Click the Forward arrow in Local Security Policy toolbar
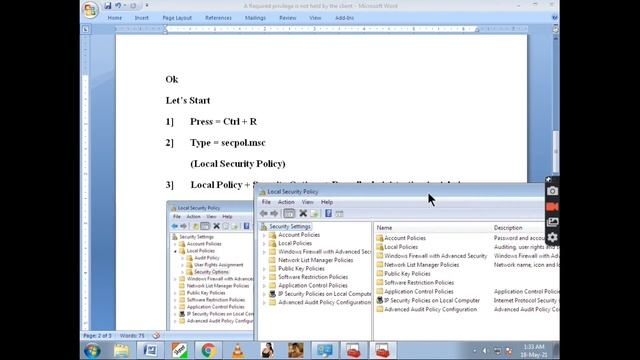This screenshot has width=640, height=360. 274,213
